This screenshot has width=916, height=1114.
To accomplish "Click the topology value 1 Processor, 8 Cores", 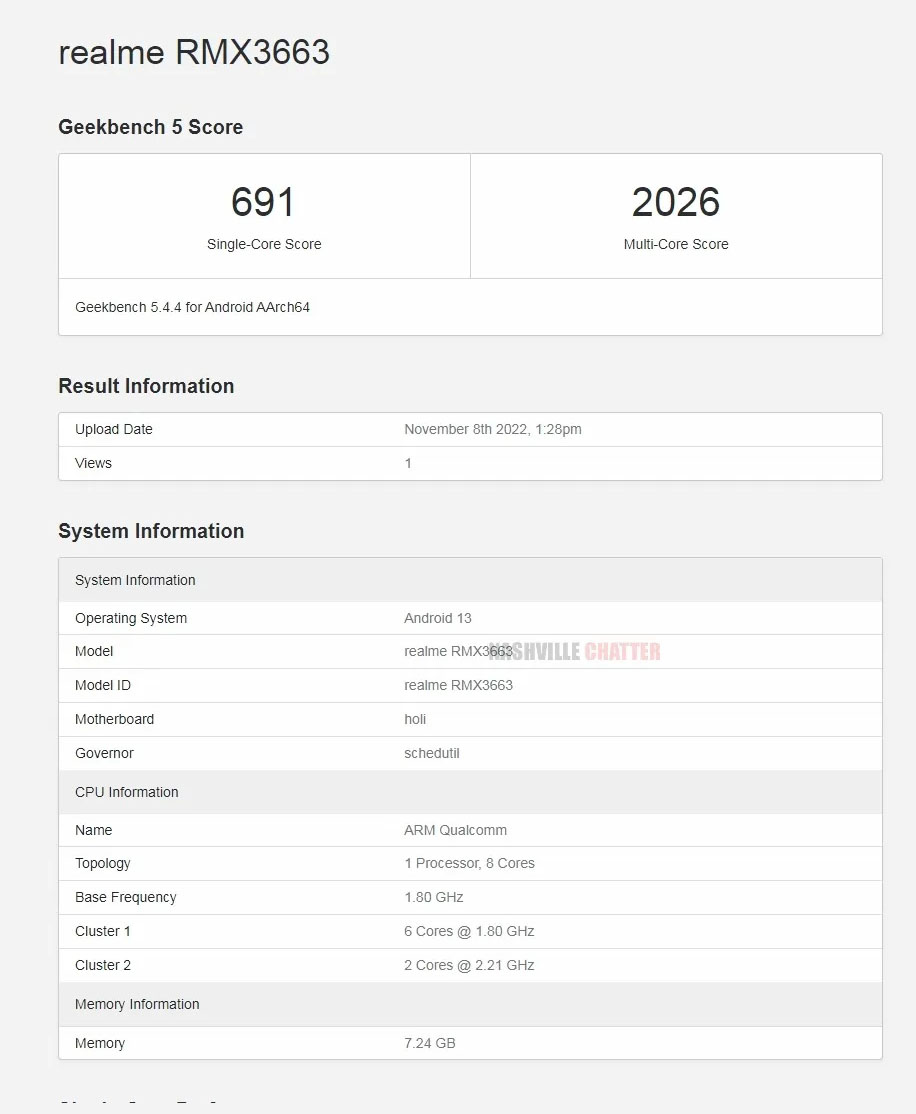I will (x=469, y=863).
